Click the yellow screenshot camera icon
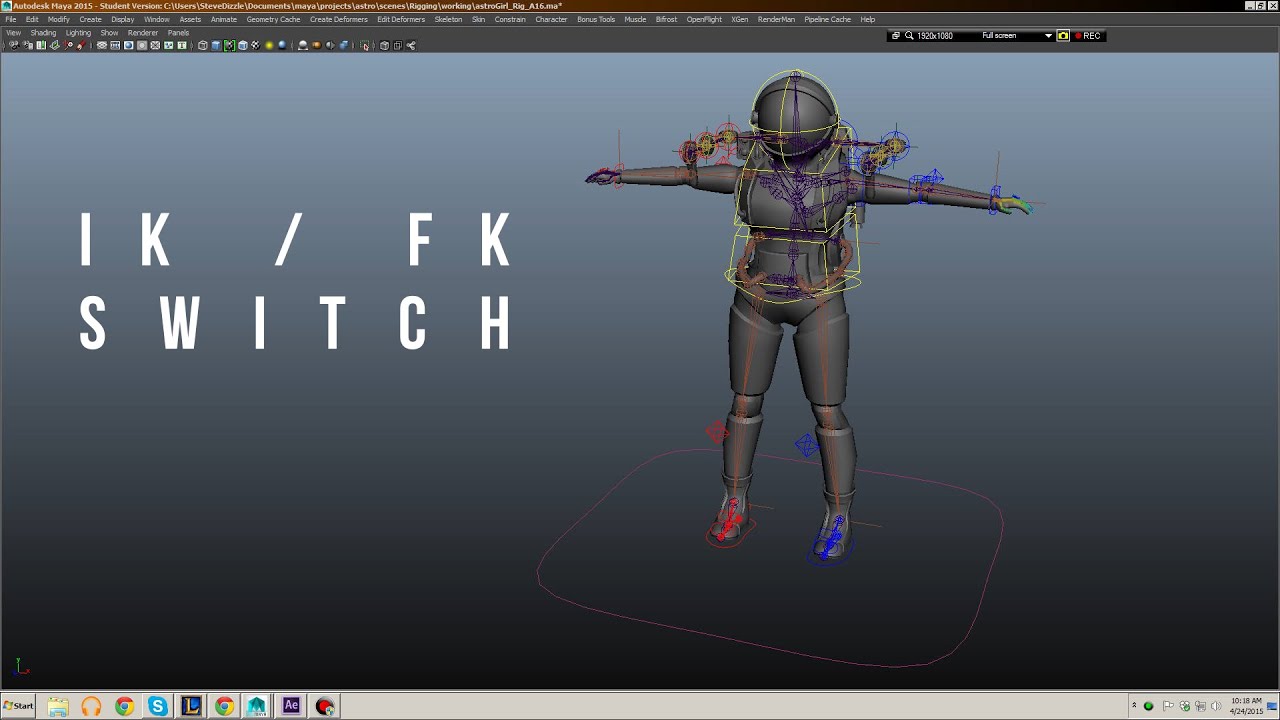 click(x=1063, y=36)
